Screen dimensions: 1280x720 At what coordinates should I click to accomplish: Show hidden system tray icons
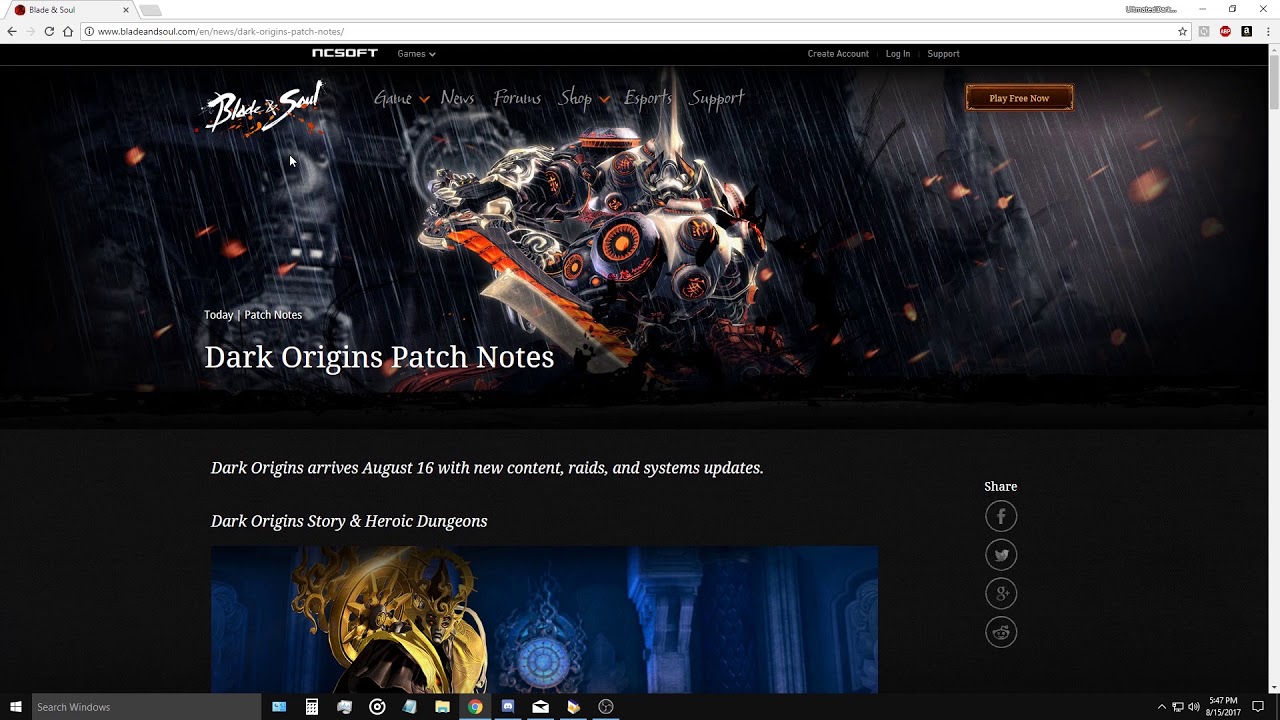(1161, 707)
